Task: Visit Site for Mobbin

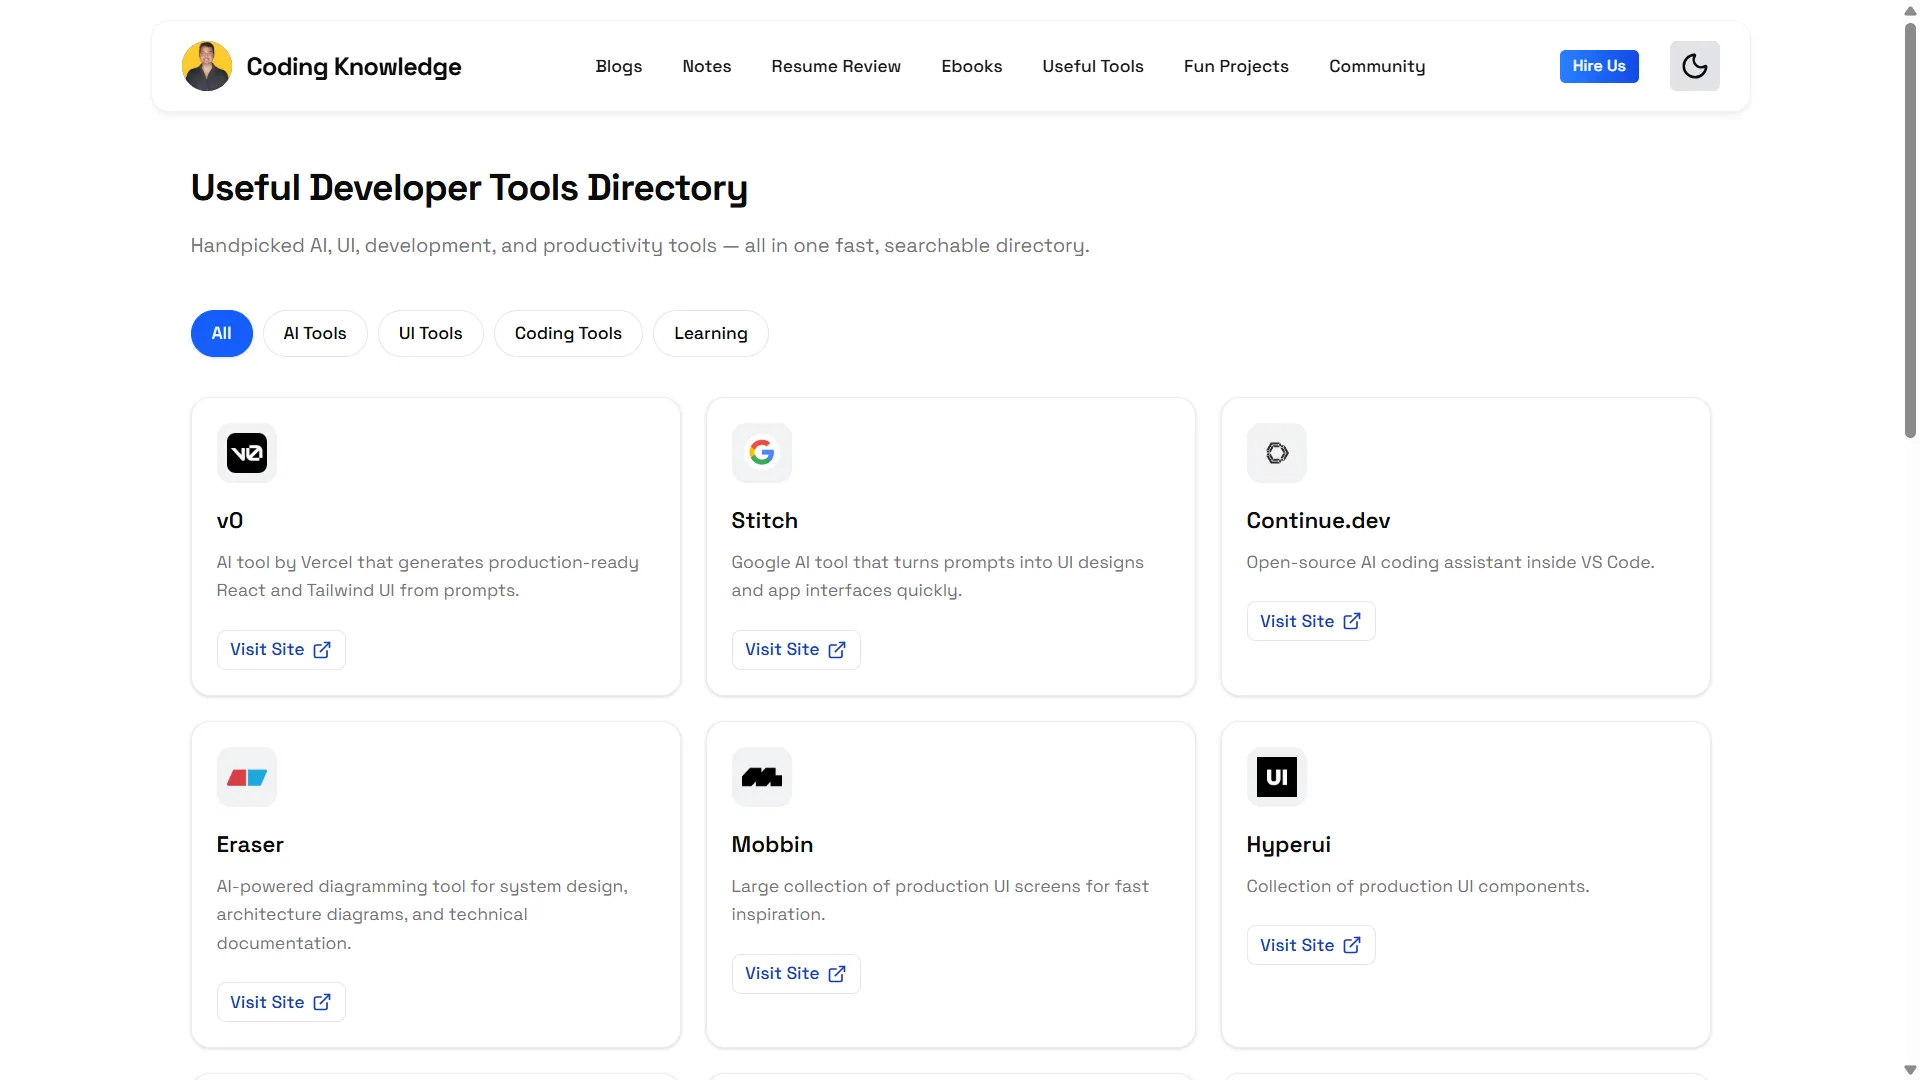Action: [x=796, y=974]
